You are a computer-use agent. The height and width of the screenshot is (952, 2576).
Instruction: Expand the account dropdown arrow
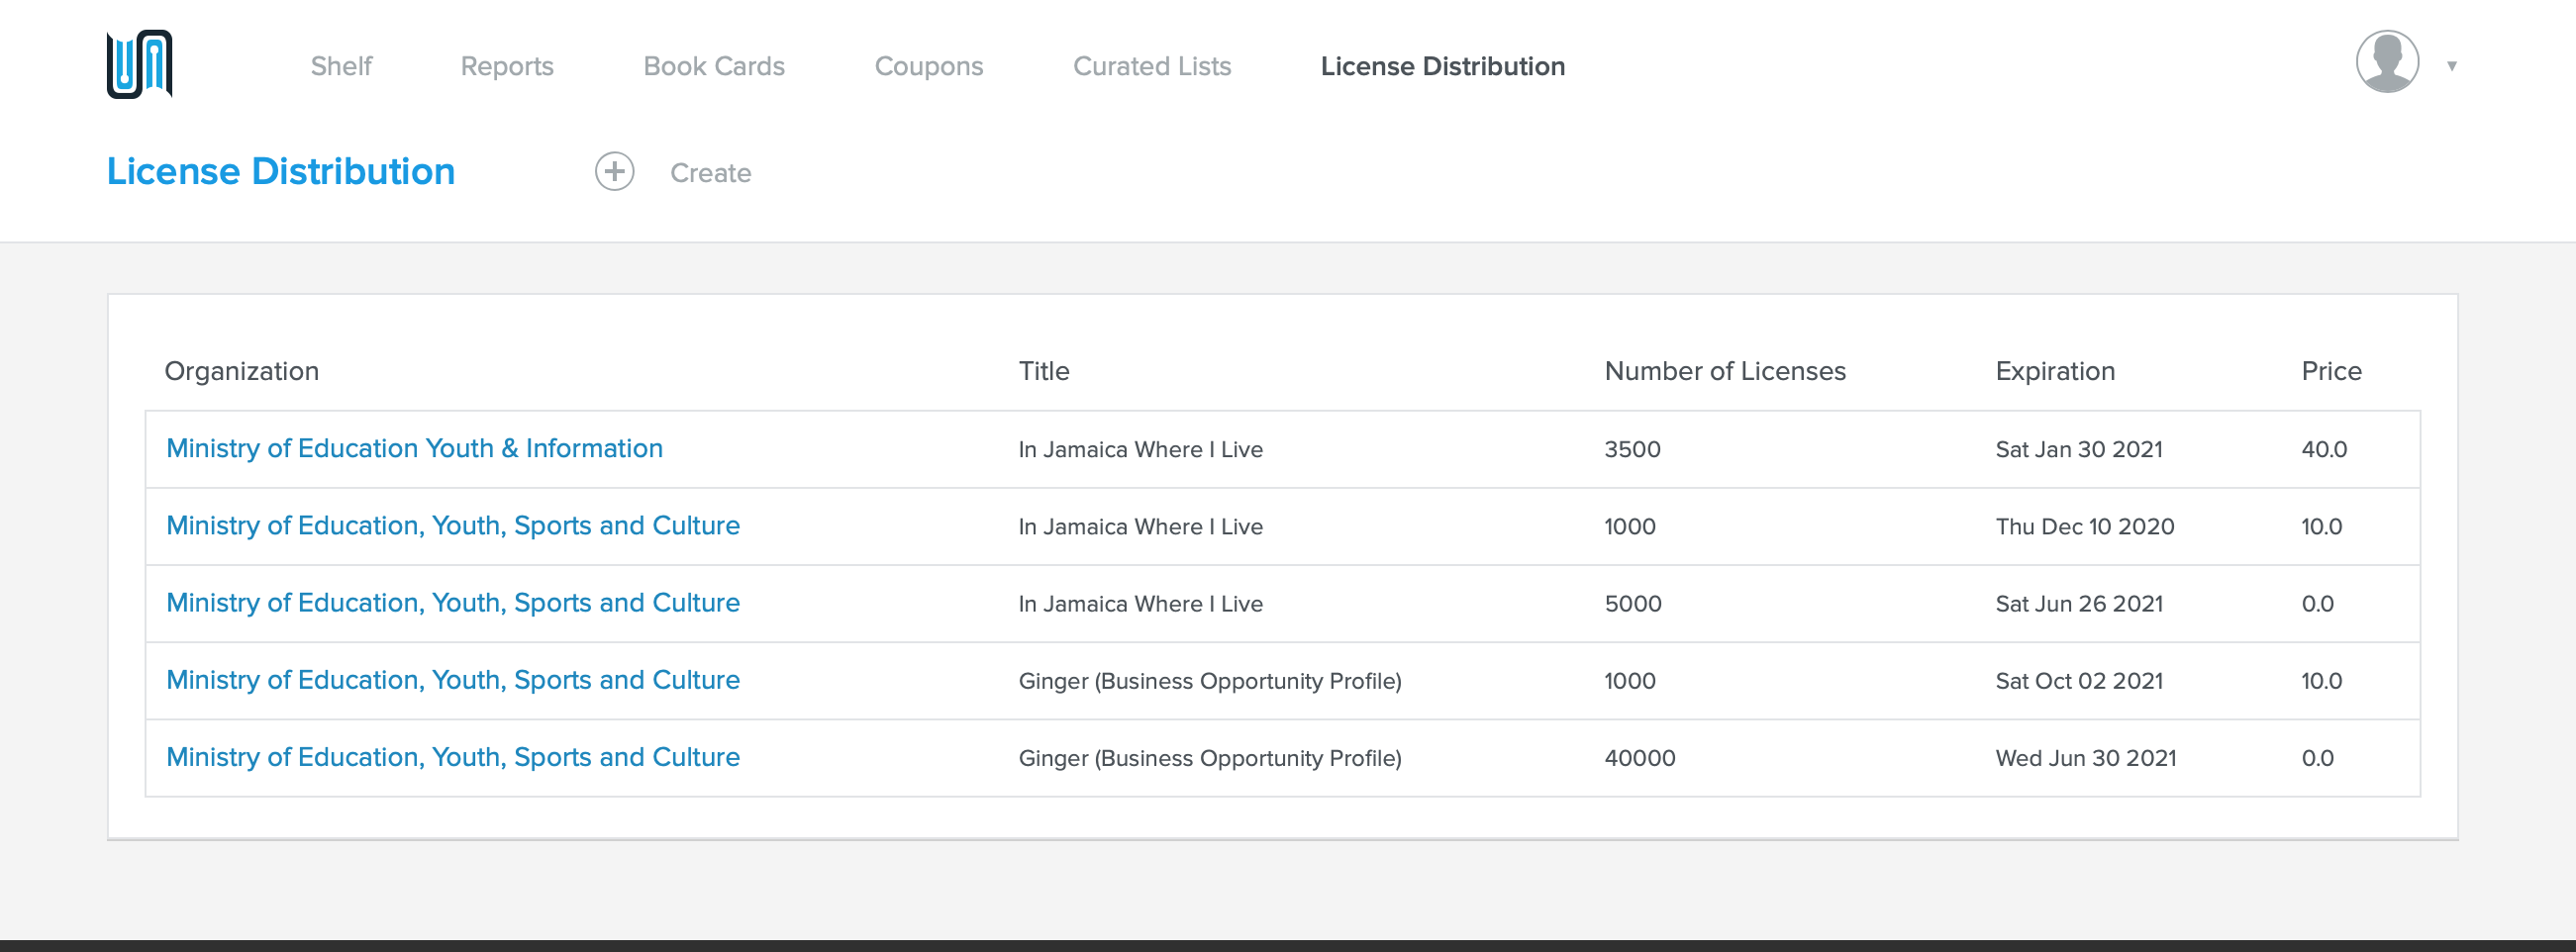click(x=2451, y=66)
